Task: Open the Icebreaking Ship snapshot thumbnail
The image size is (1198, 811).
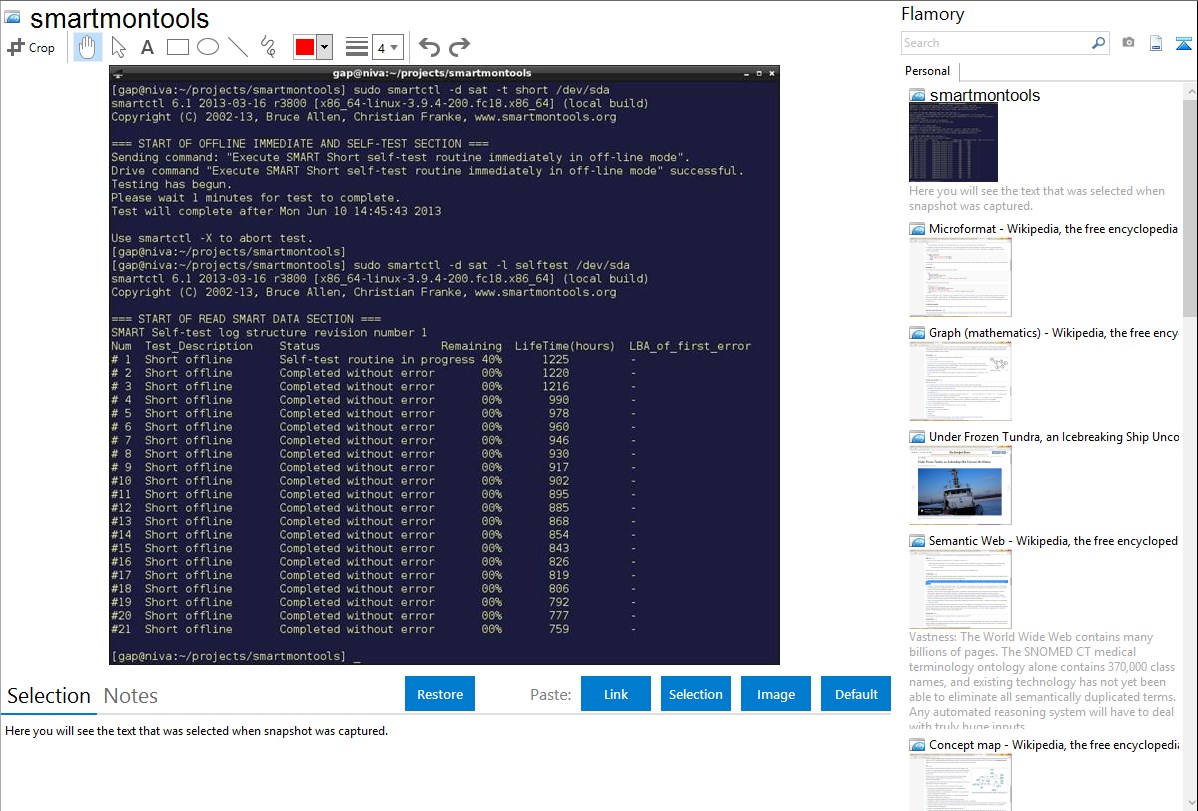Action: pyautogui.click(x=960, y=485)
